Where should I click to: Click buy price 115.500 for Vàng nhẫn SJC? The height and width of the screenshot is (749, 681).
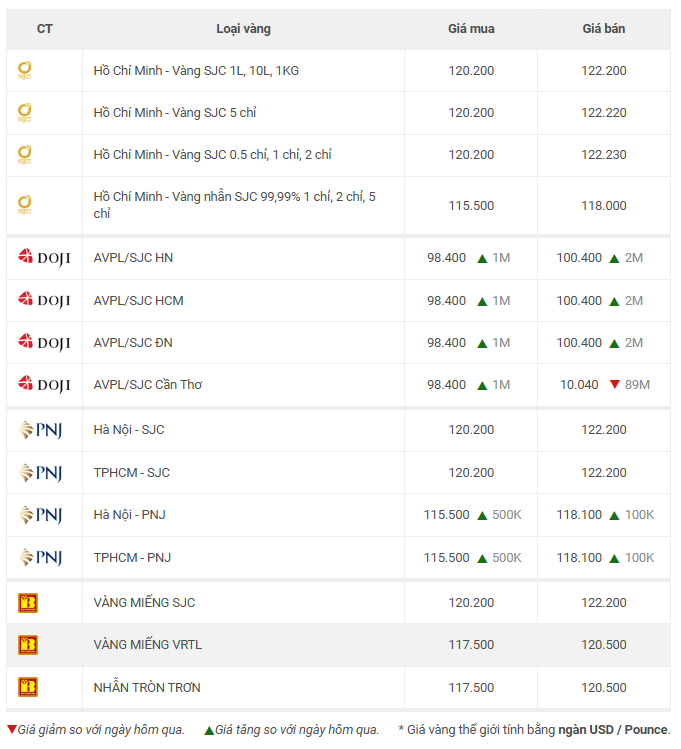[x=471, y=206]
